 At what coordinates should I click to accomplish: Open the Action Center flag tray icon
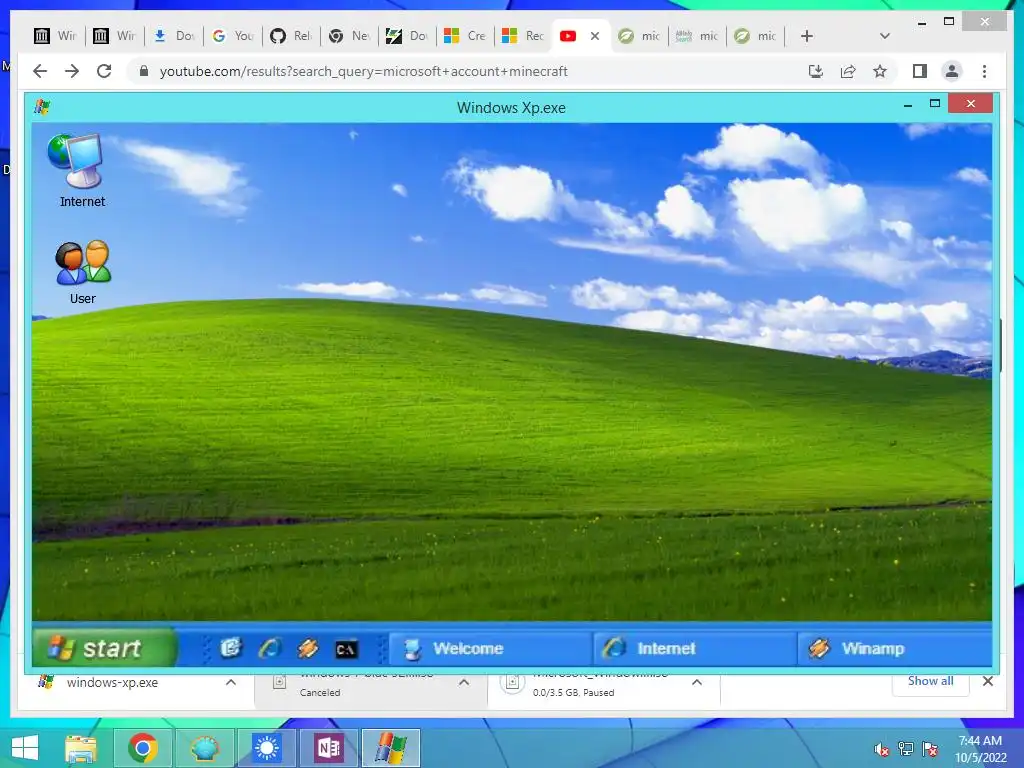pos(929,748)
